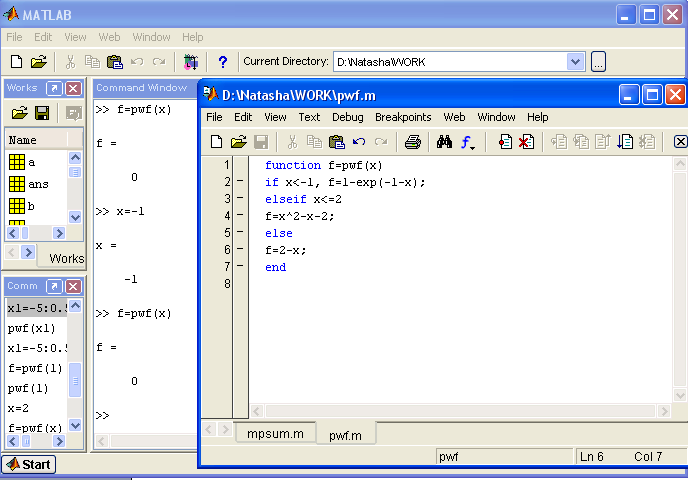Click the blue question mark Help icon

pos(223,62)
